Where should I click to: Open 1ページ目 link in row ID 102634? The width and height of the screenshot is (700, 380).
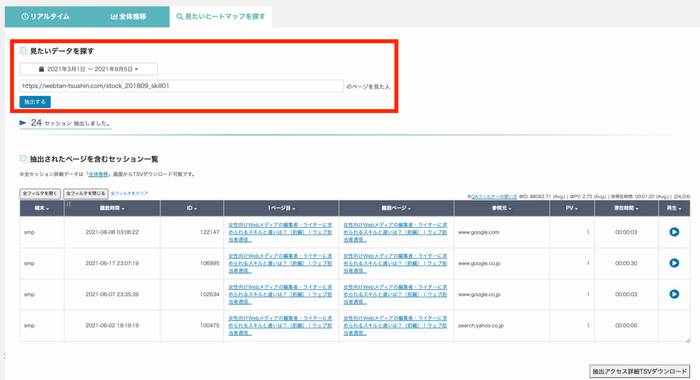coord(280,295)
